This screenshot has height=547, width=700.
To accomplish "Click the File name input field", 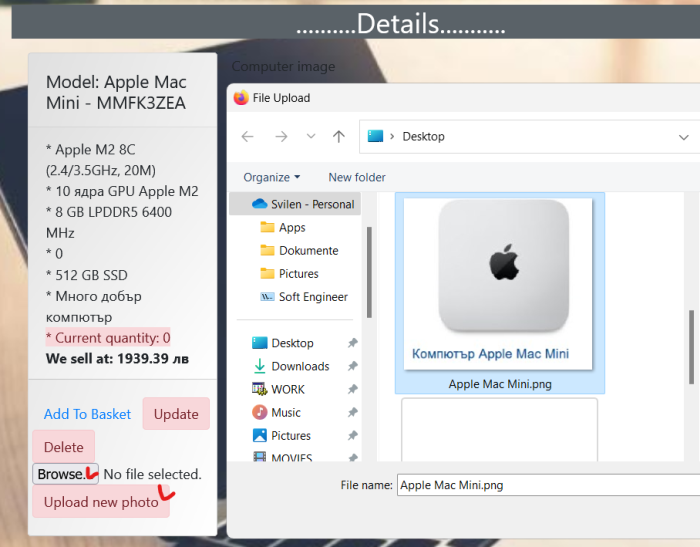I will 548,485.
